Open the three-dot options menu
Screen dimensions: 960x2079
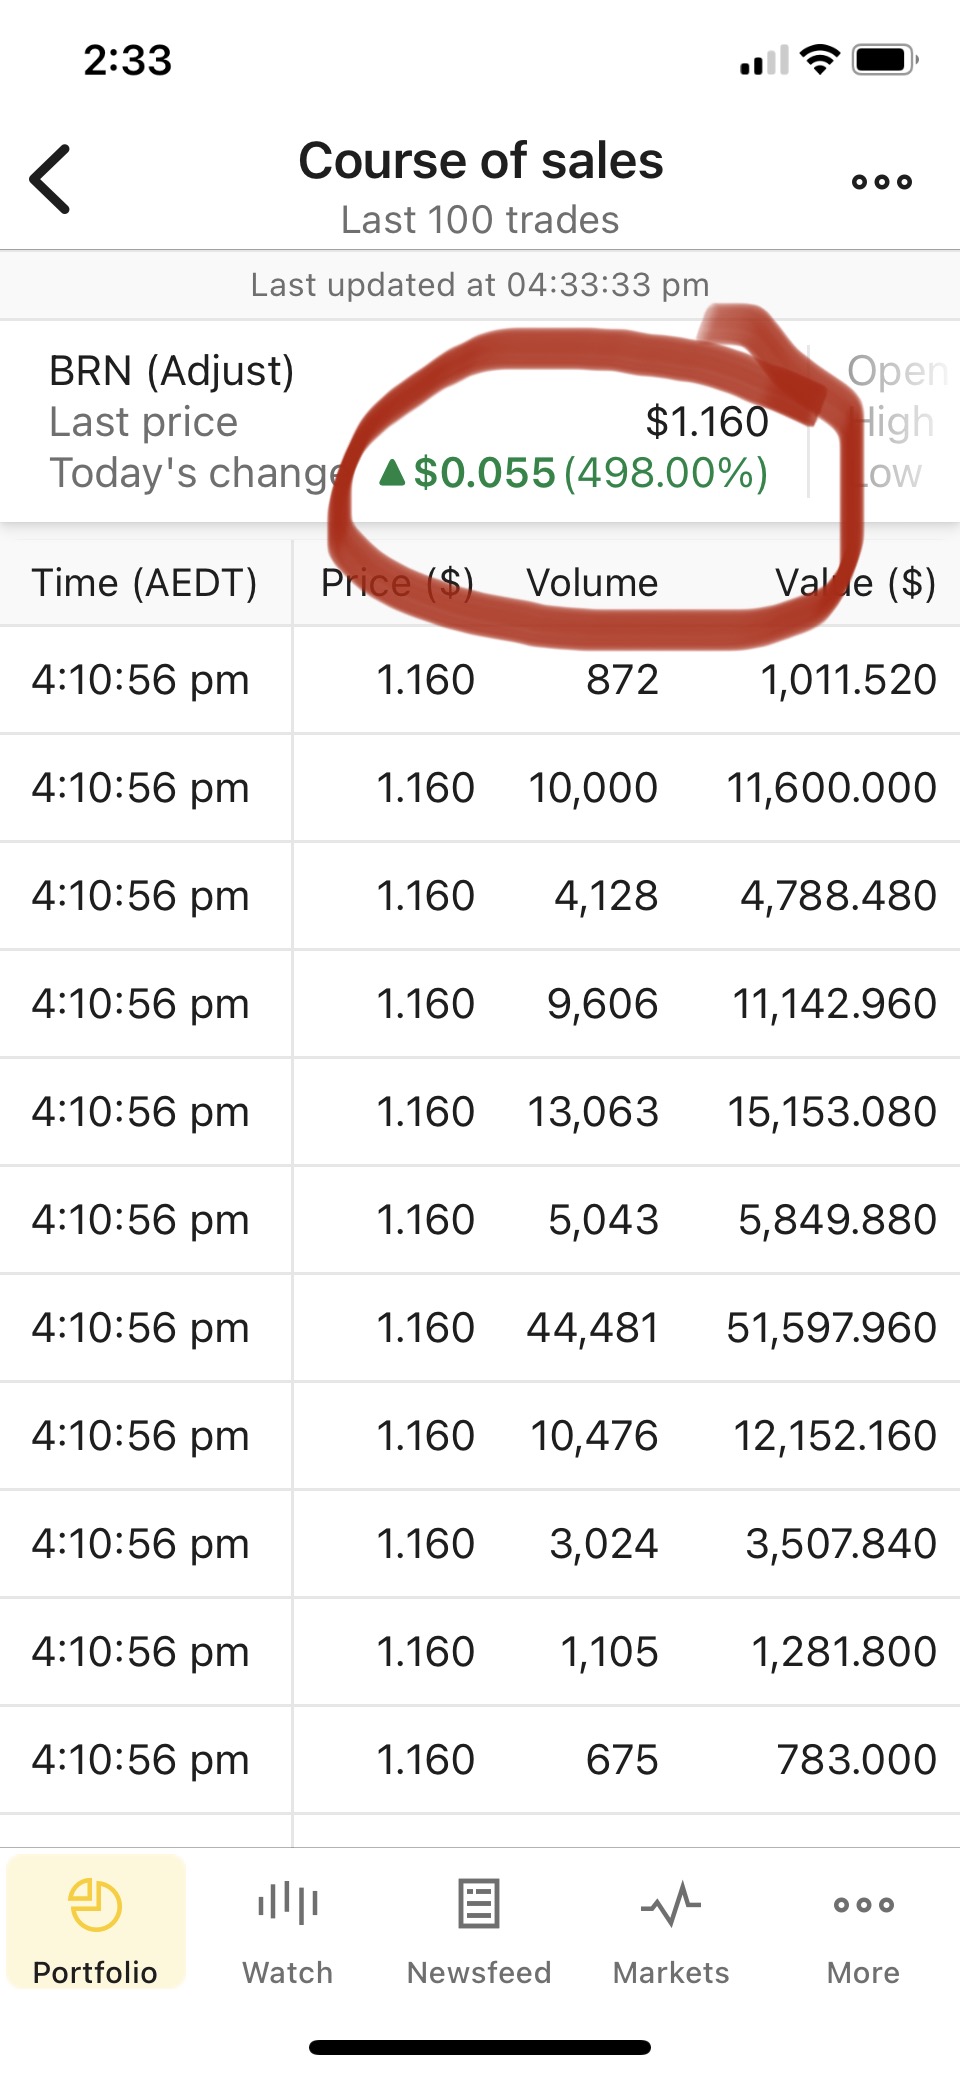[x=881, y=182]
